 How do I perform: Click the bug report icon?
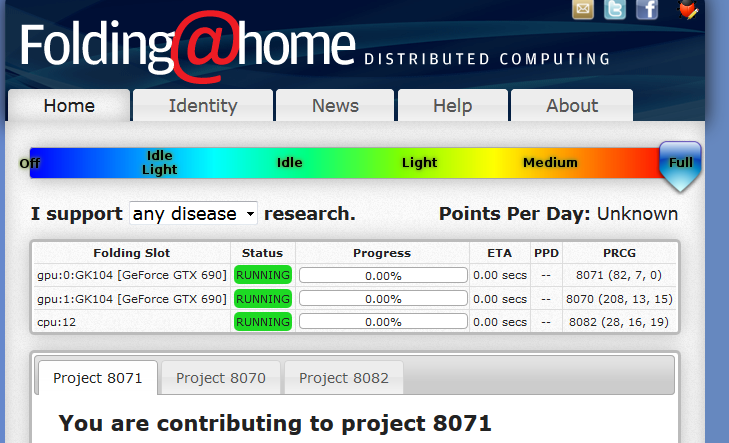coord(688,9)
